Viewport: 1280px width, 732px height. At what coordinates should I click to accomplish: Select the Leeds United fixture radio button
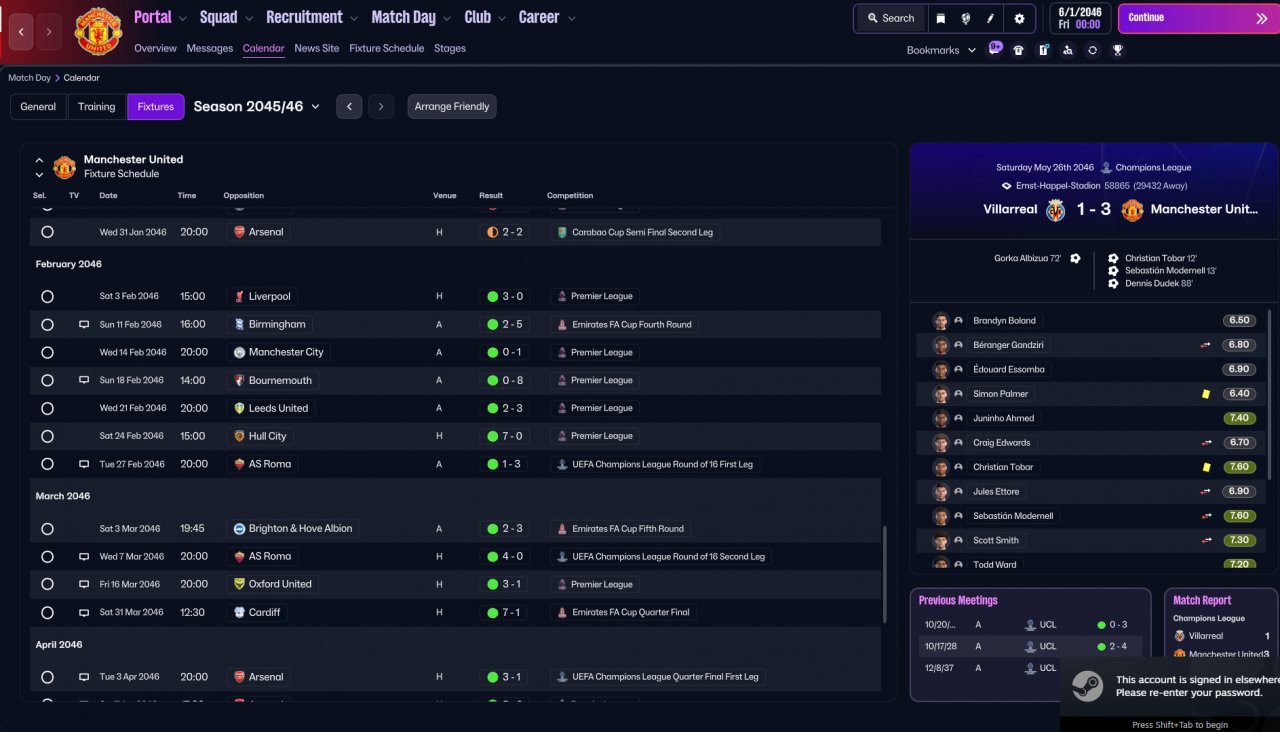coord(47,409)
